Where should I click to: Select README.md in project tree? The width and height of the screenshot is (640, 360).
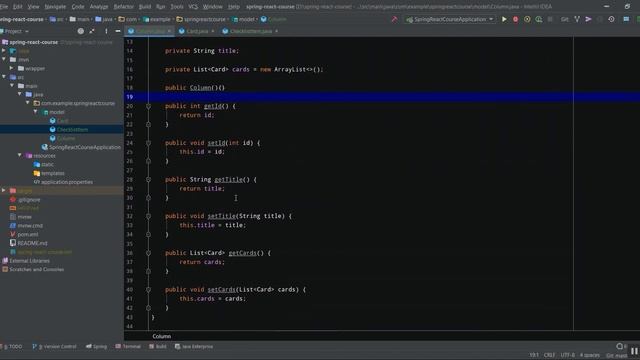(32, 243)
